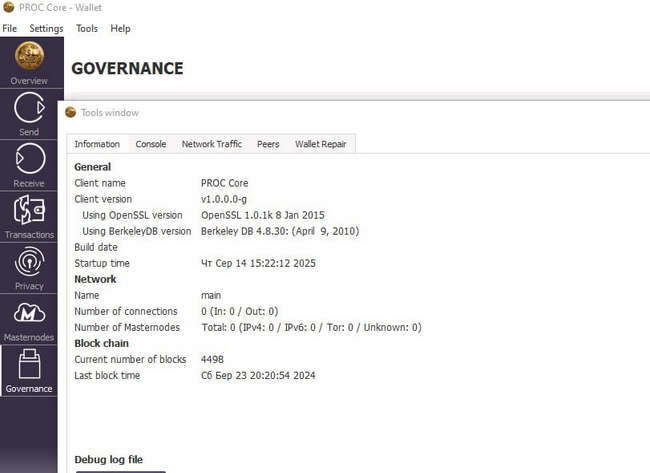The width and height of the screenshot is (650, 473).
Task: Open the Tools menu
Action: coord(87,28)
